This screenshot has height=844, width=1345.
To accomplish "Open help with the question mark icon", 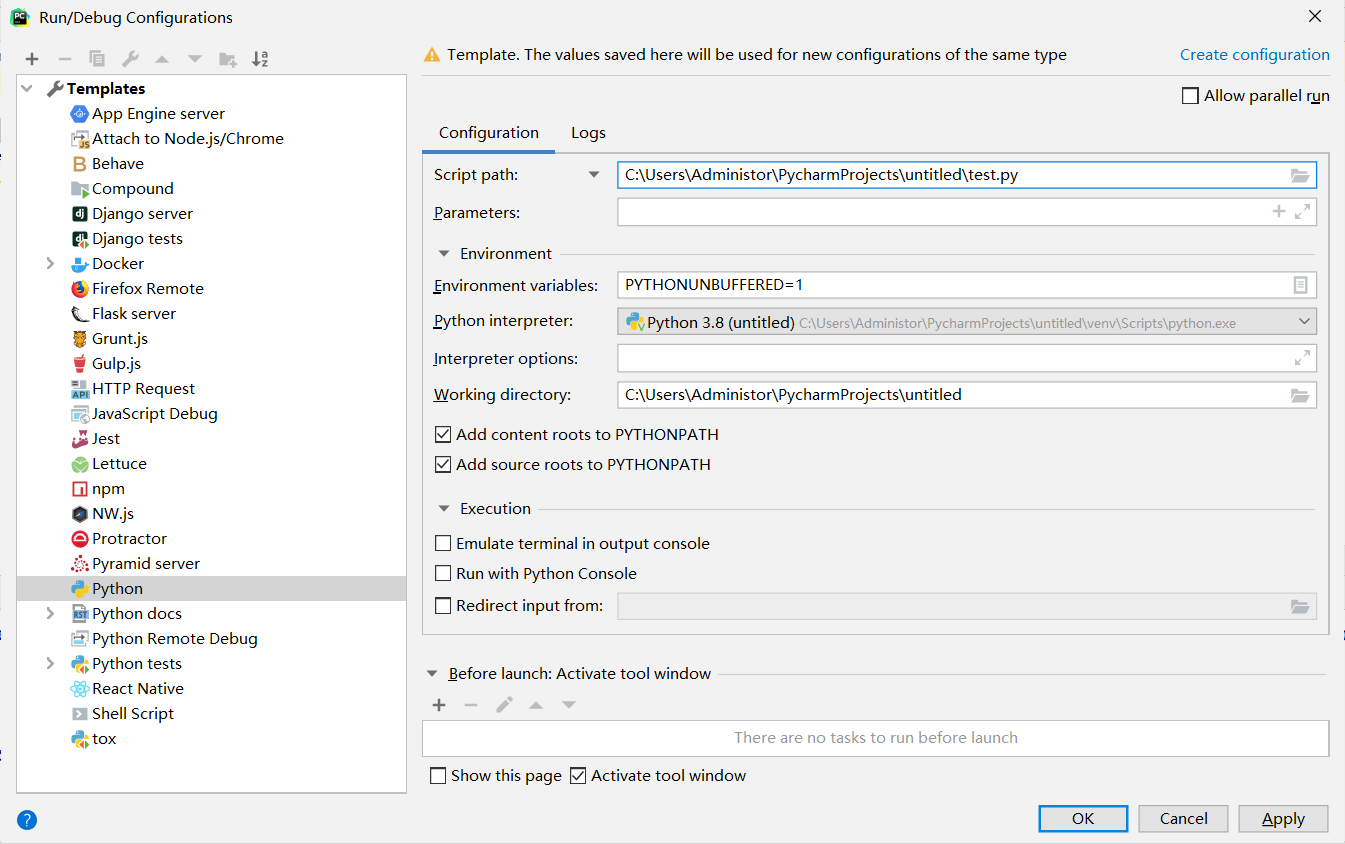I will (27, 820).
